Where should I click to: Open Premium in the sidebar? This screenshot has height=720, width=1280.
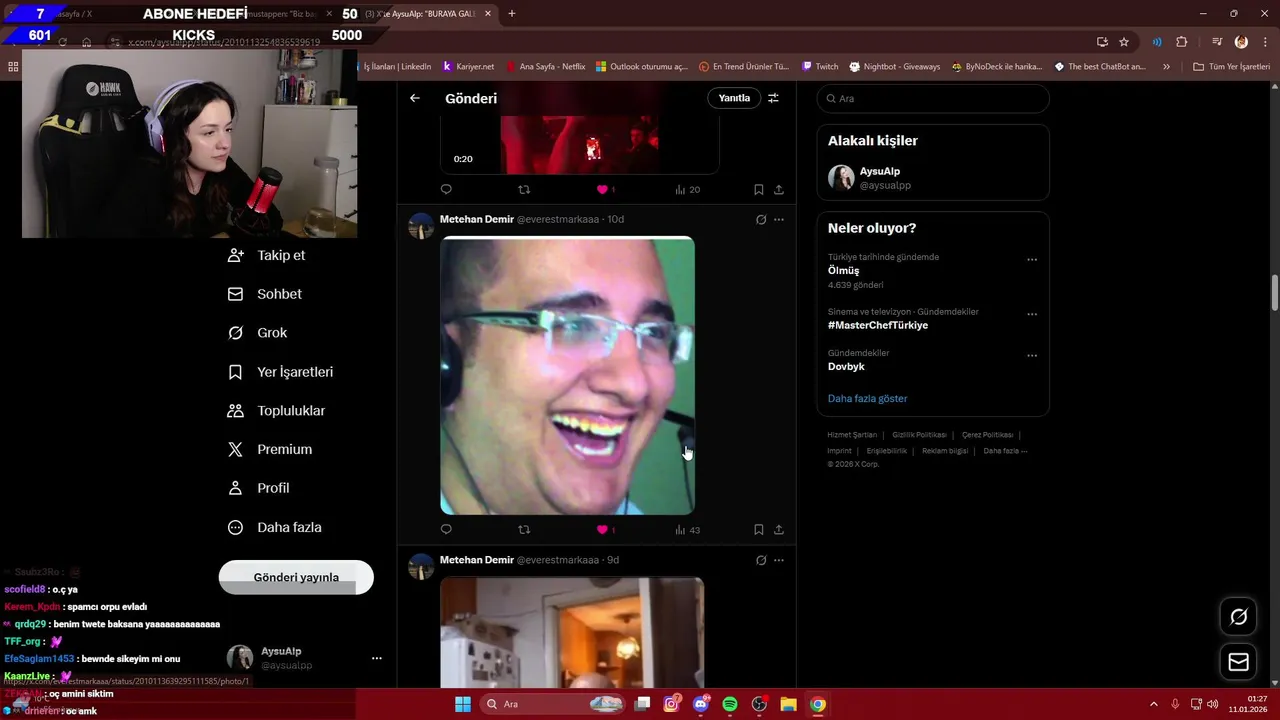[x=270, y=450]
